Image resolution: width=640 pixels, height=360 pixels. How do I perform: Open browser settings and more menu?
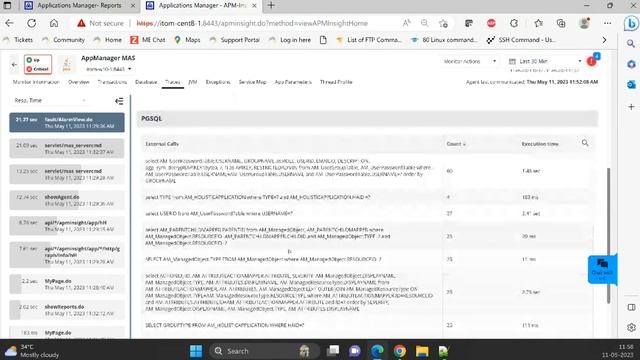point(607,23)
